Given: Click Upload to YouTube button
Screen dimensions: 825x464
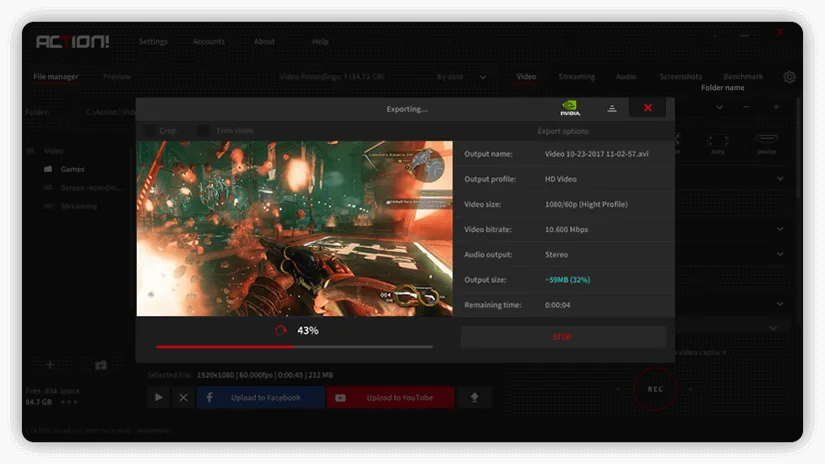Looking at the screenshot, I should [x=390, y=398].
